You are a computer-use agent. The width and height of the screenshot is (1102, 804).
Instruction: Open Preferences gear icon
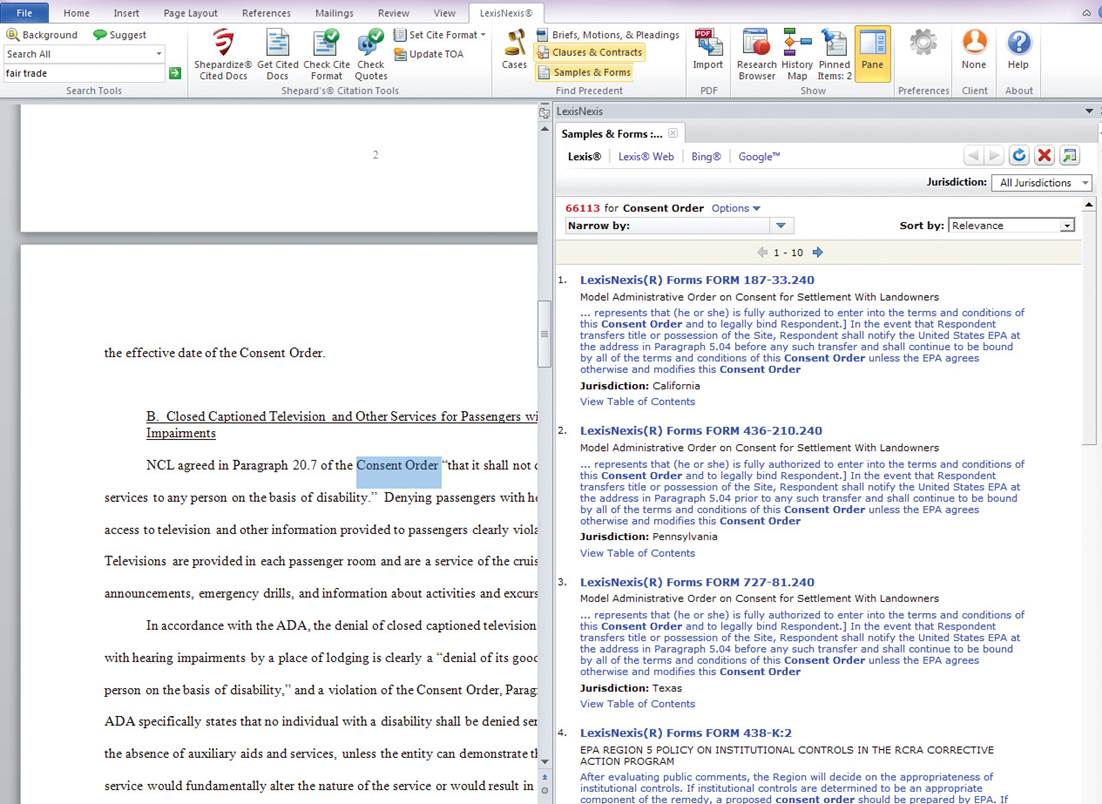[x=923, y=44]
